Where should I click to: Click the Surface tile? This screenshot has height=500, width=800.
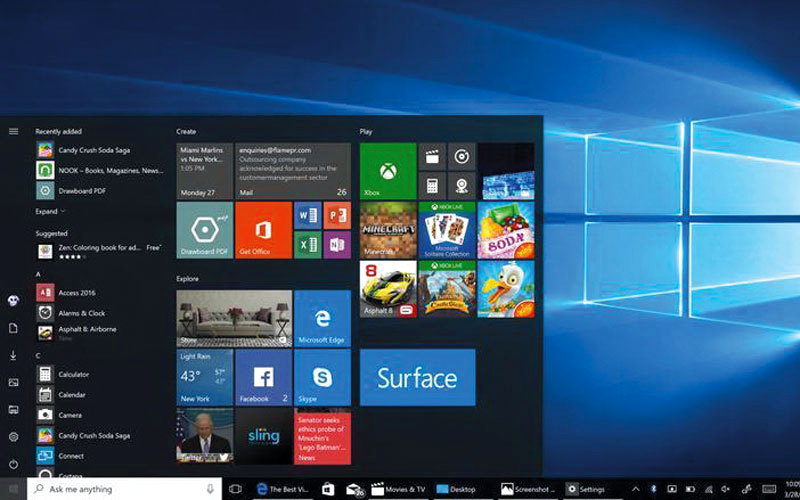(x=417, y=377)
